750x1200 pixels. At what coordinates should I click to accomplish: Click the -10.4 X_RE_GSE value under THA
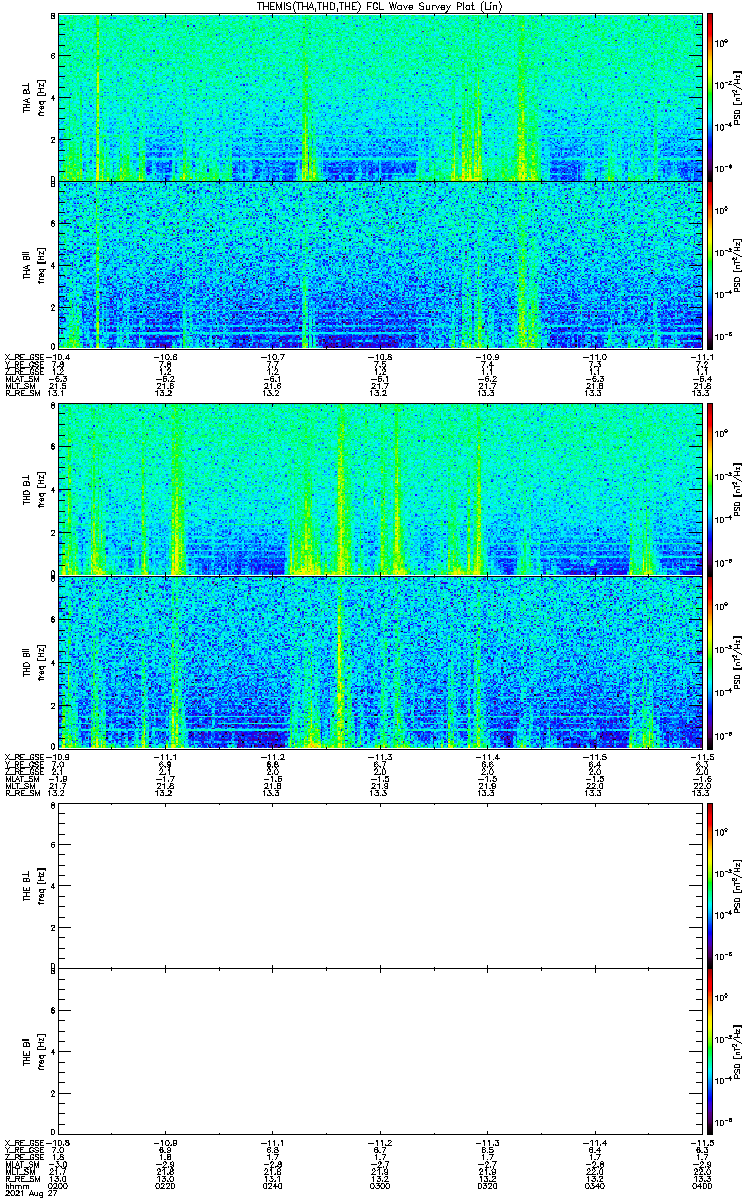(59, 357)
